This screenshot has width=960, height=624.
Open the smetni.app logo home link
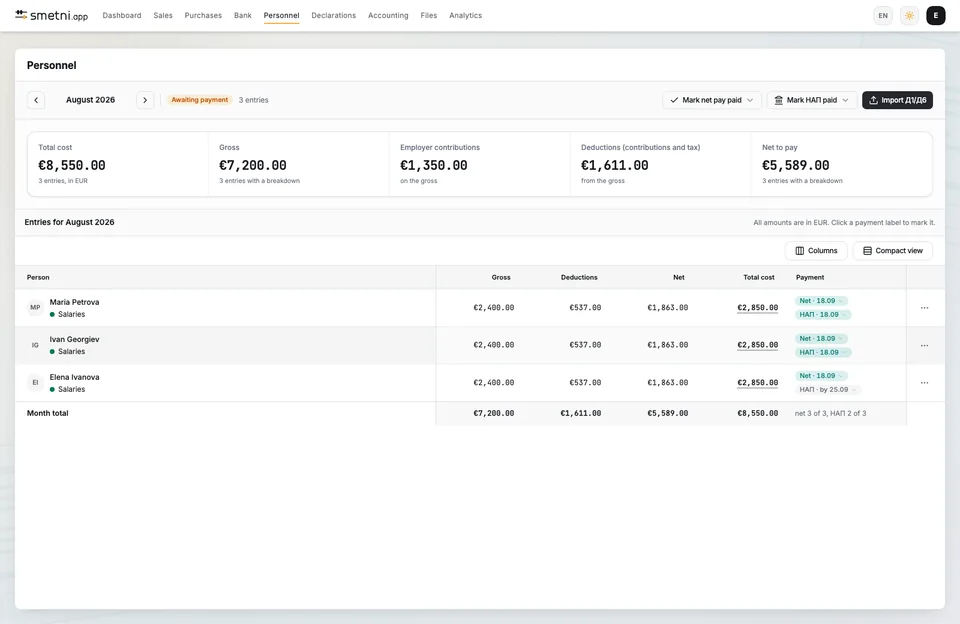point(51,15)
